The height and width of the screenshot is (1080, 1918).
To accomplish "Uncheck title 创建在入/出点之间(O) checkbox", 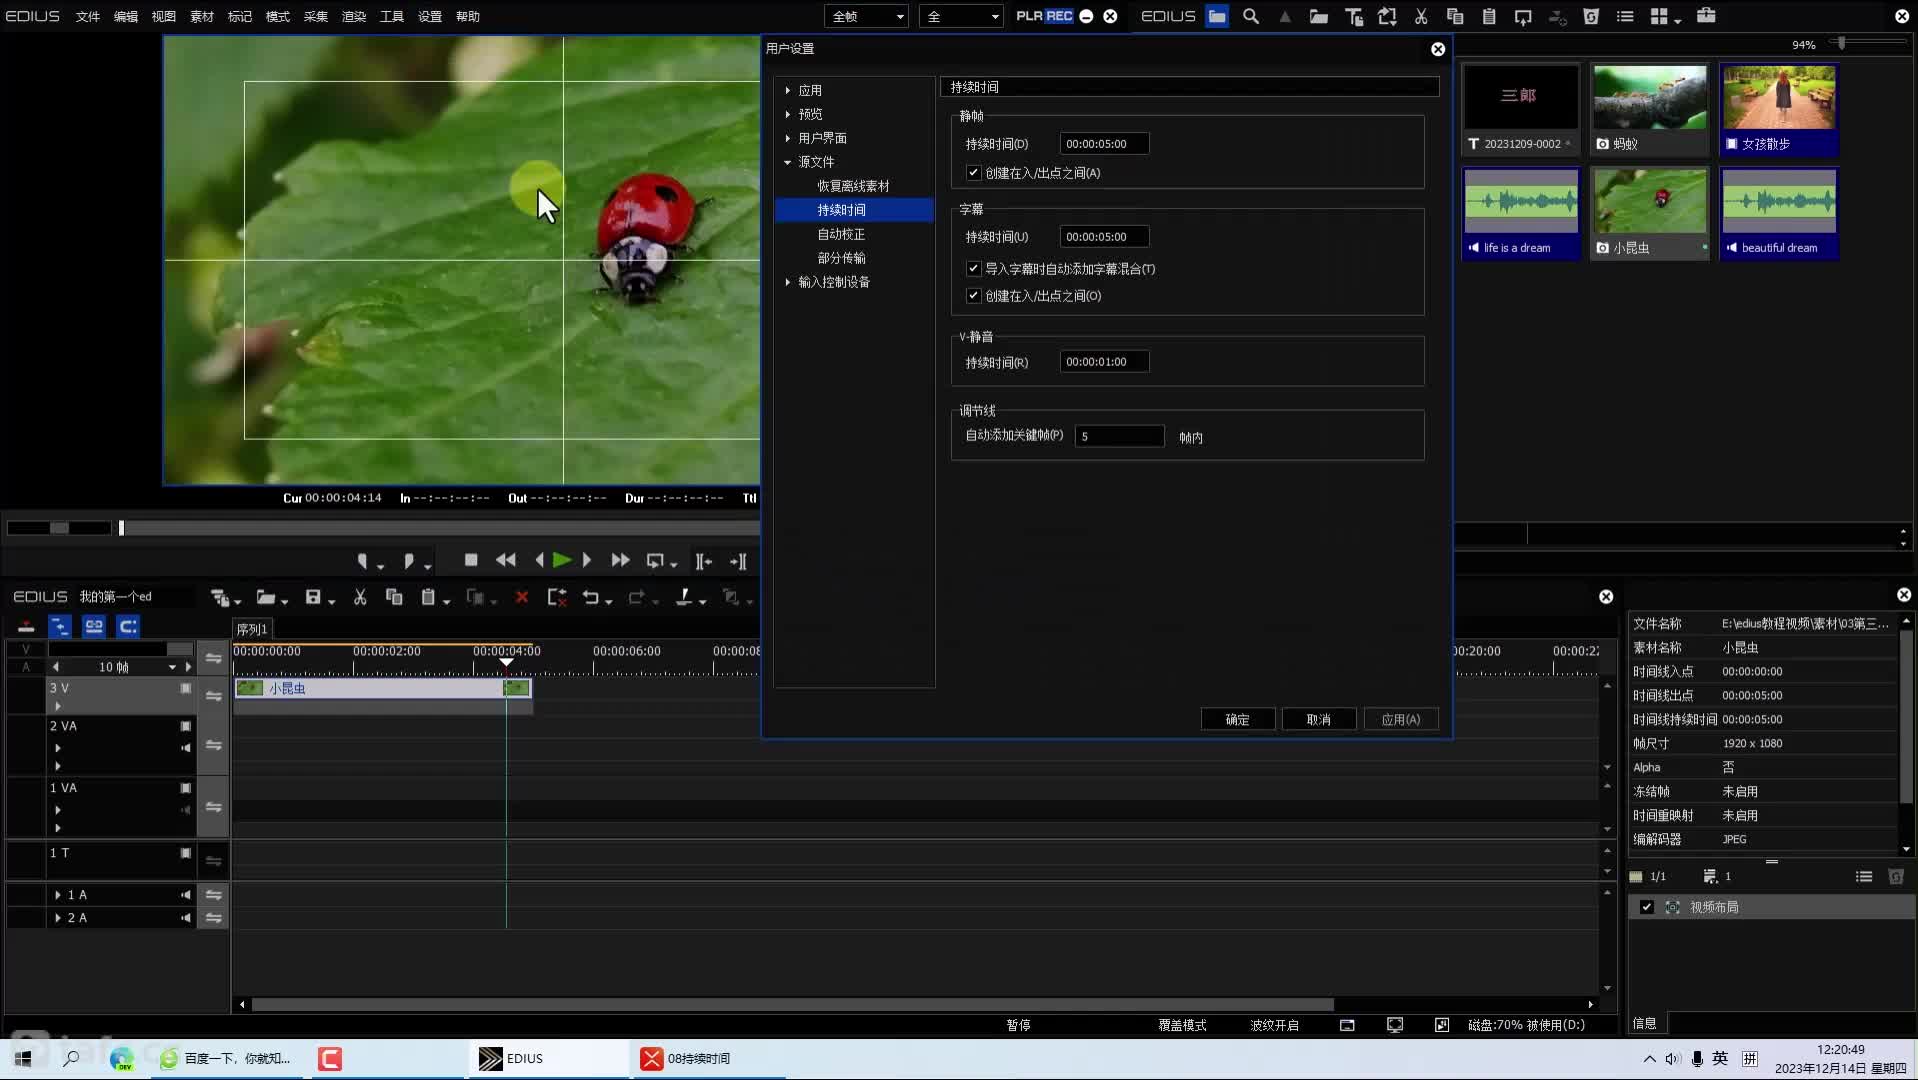I will 973,295.
